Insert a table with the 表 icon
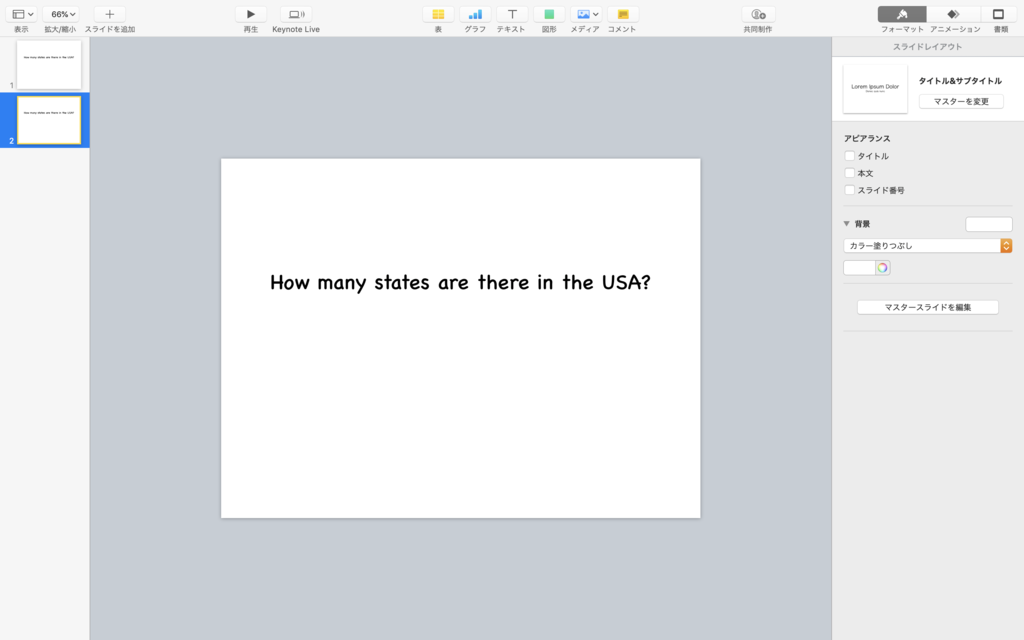This screenshot has height=640, width=1024. (x=438, y=14)
